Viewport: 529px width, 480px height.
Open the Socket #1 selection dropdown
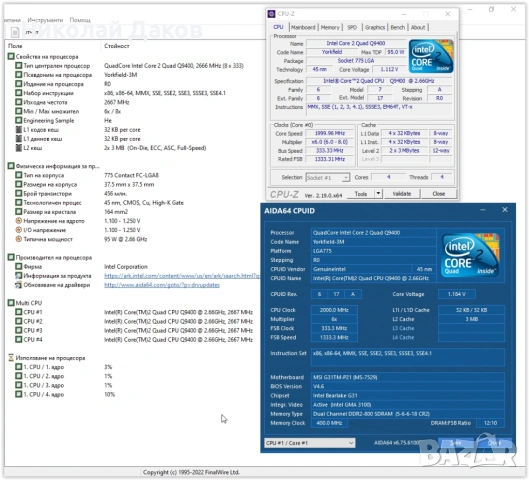click(328, 177)
